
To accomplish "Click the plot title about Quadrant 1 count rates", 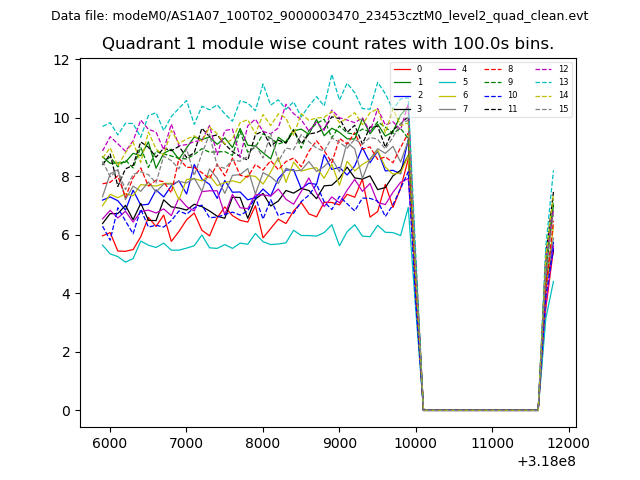I will click(328, 44).
